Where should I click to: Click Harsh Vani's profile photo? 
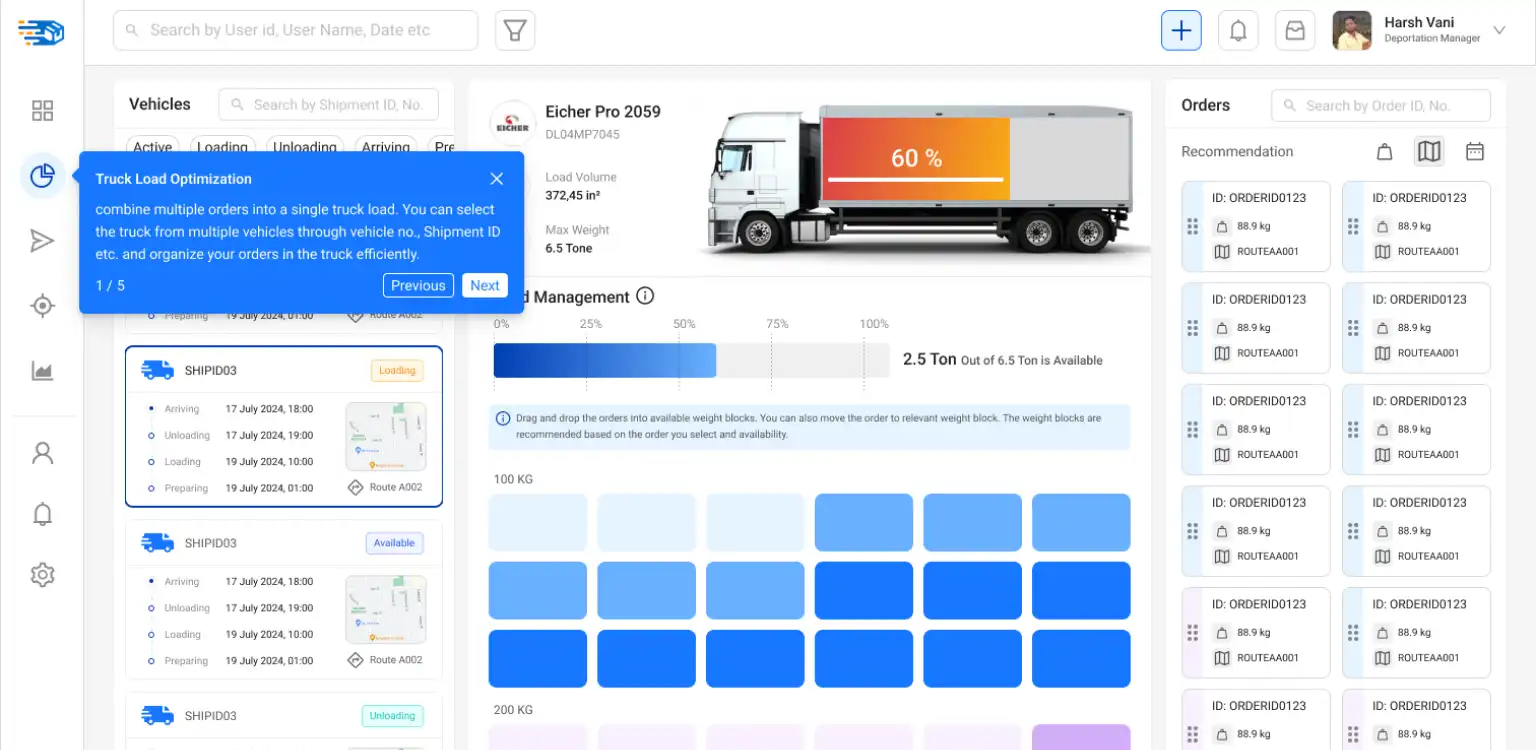pyautogui.click(x=1352, y=30)
